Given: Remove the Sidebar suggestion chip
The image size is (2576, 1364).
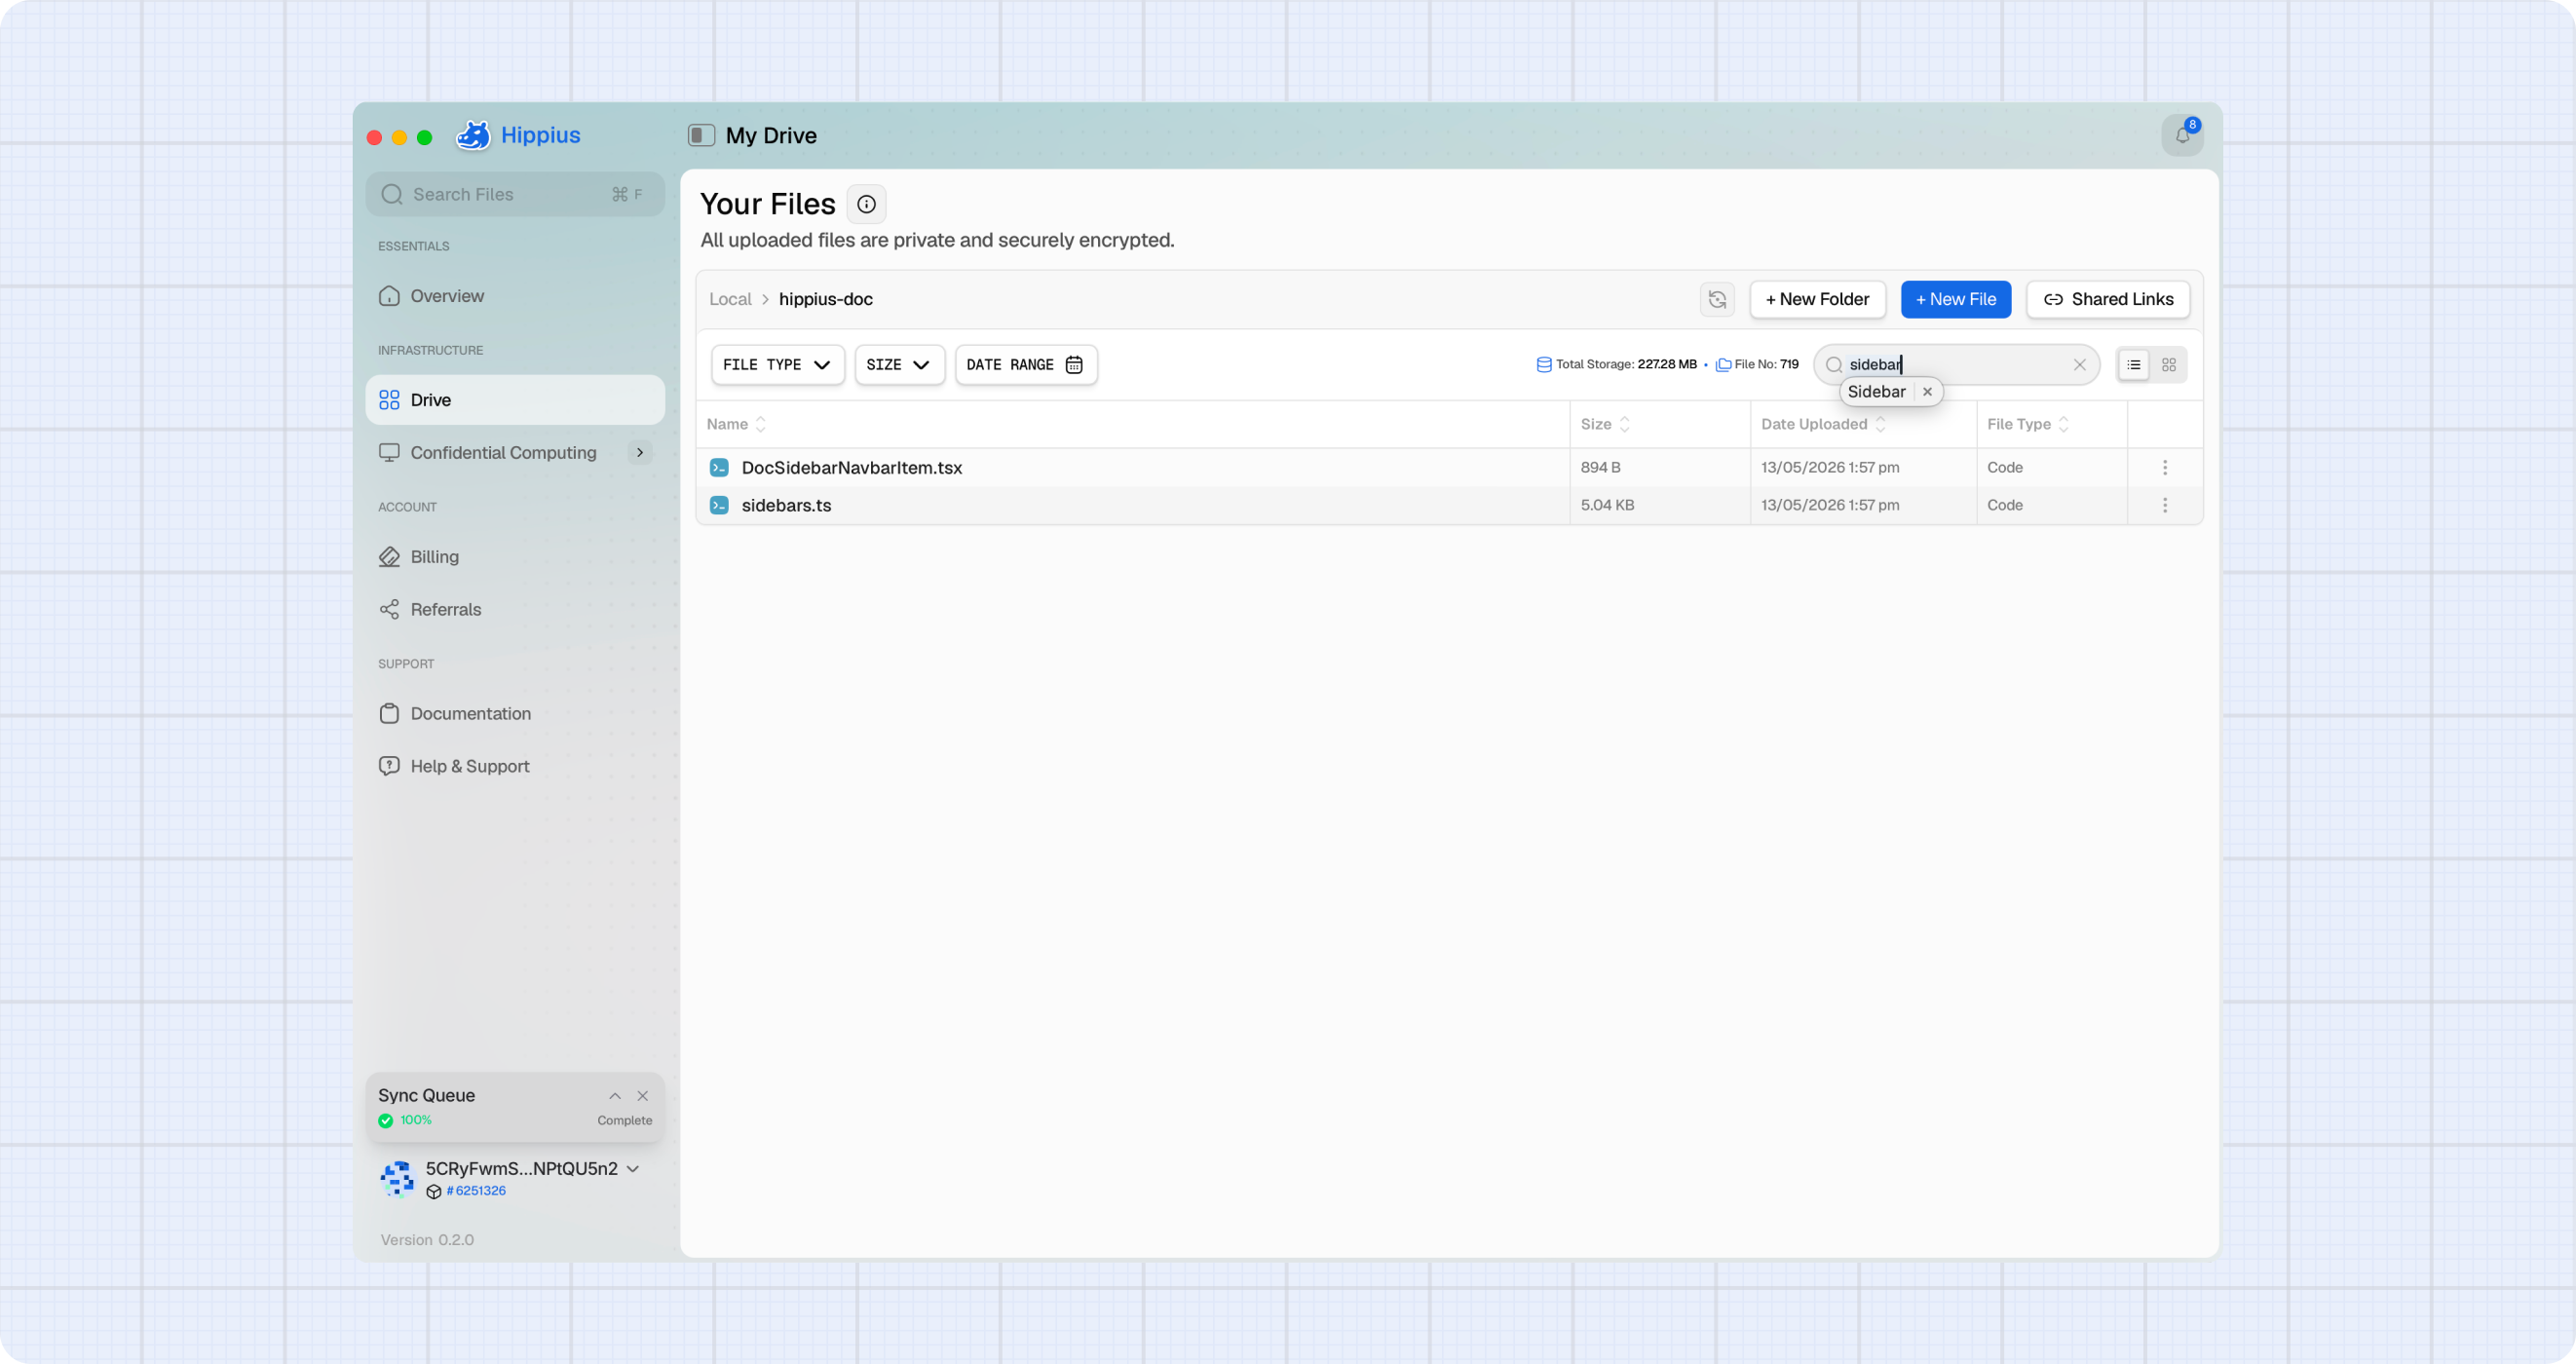Looking at the screenshot, I should coord(1927,392).
